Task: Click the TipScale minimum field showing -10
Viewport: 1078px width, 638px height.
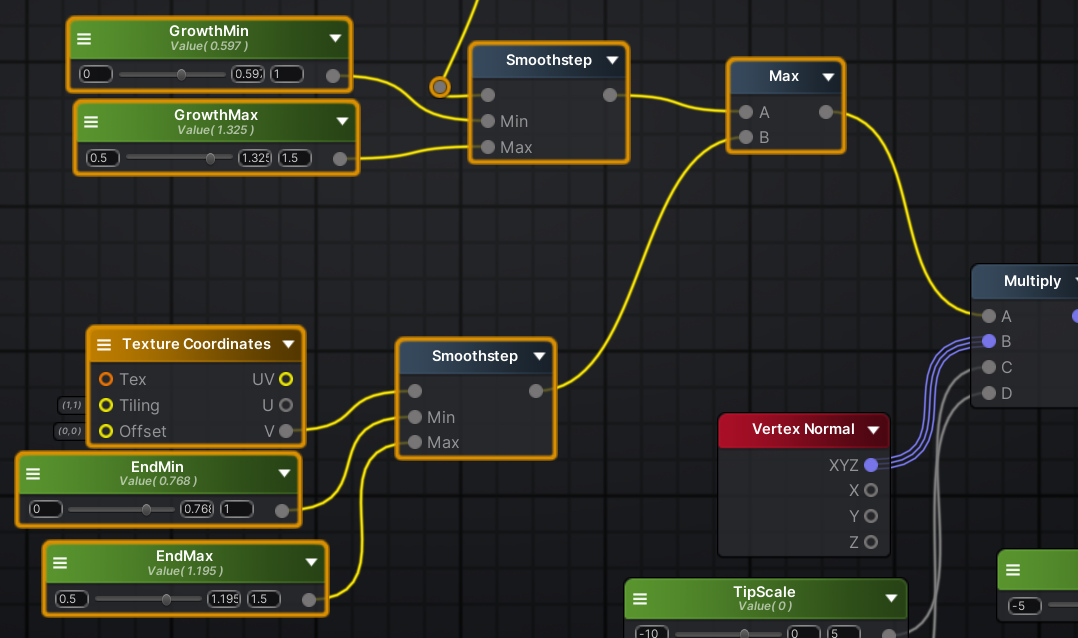Action: [x=651, y=632]
